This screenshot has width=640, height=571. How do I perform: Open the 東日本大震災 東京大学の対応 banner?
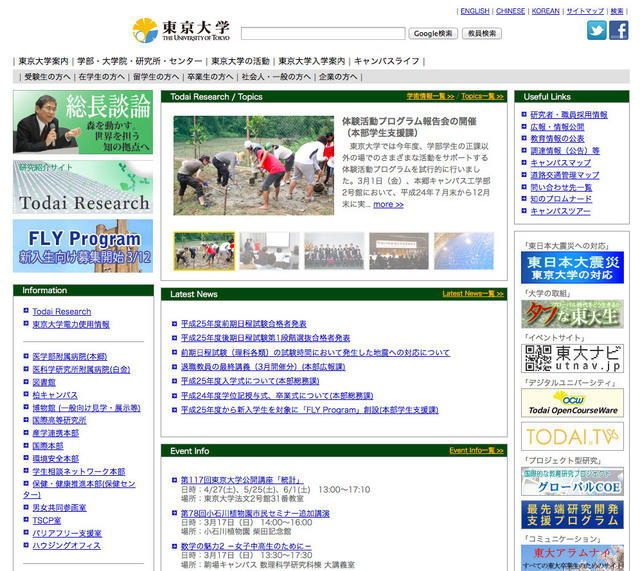572,267
